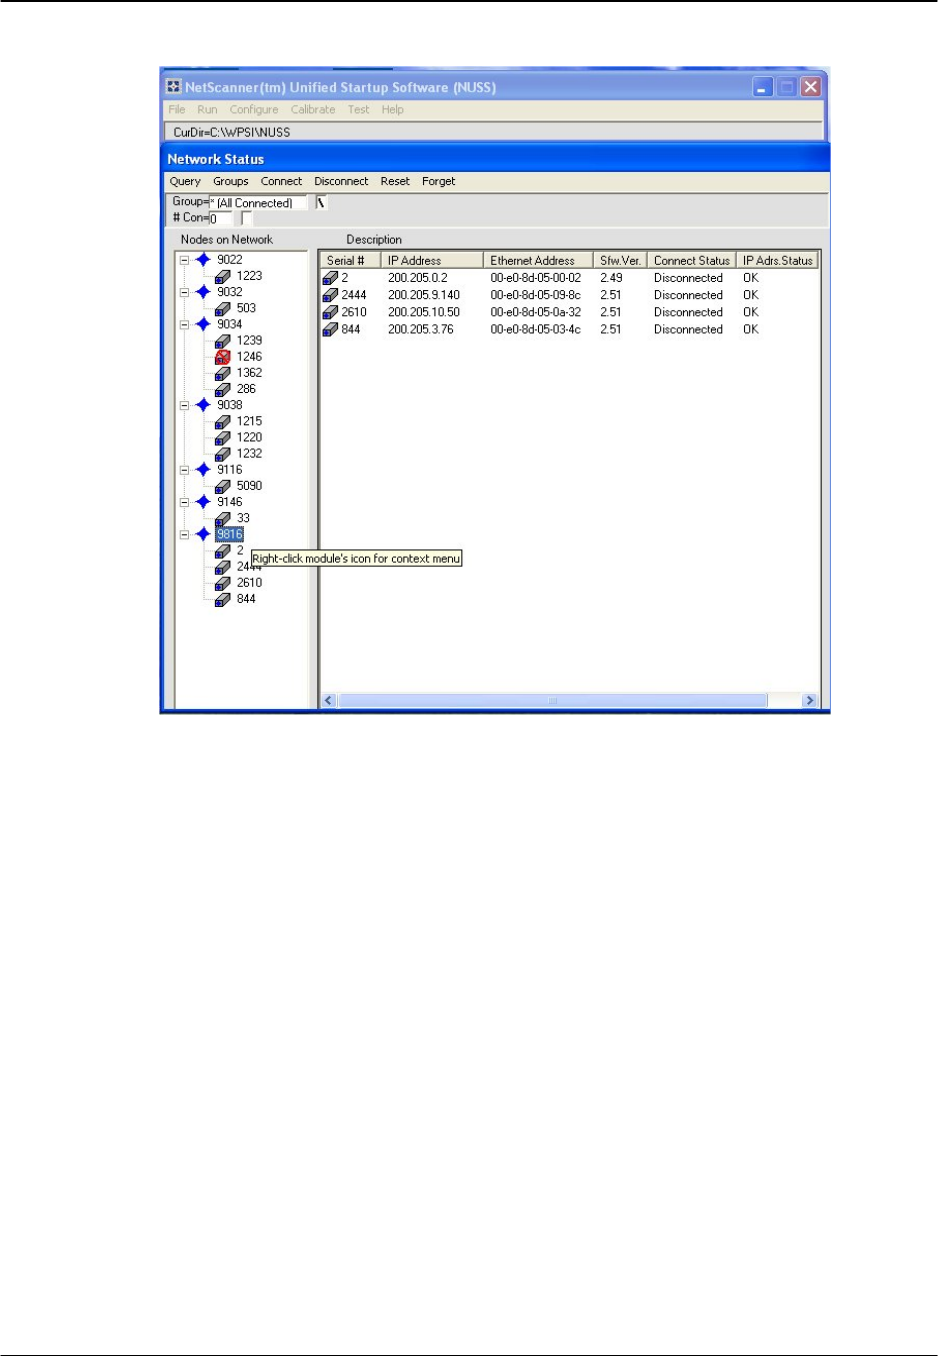Open the Query menu
Viewport: 938px width, 1356px height.
pyautogui.click(x=185, y=181)
